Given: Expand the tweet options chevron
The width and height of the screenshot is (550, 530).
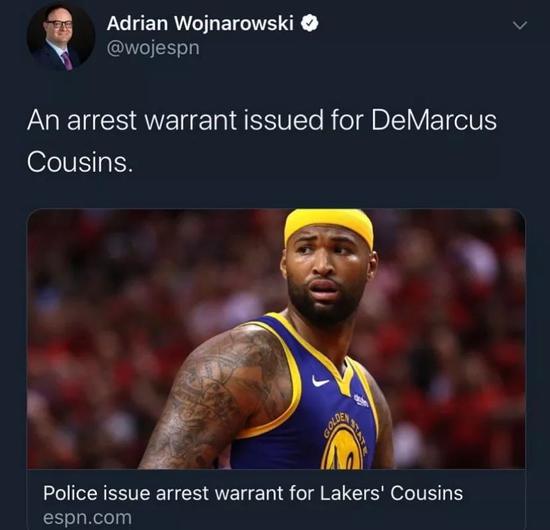Looking at the screenshot, I should pos(519,25).
